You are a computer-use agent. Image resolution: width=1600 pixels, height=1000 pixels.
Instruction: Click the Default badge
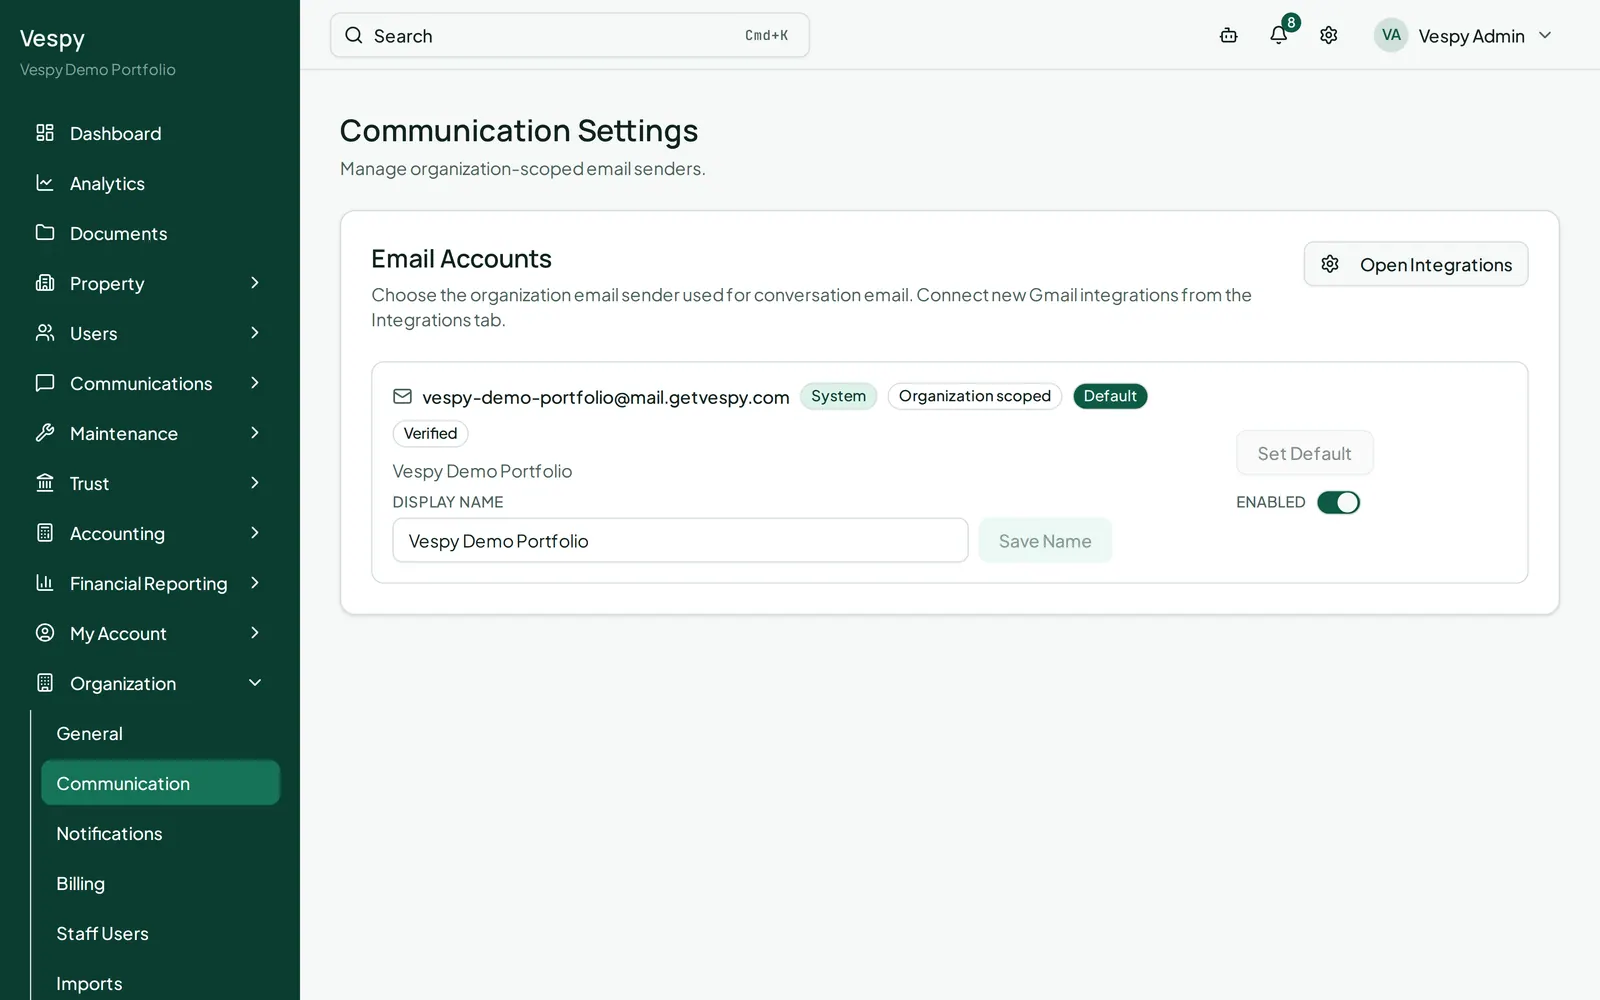click(x=1110, y=396)
